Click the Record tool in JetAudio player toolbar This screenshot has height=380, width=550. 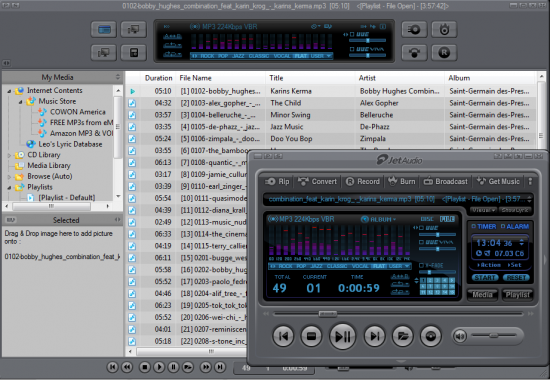363,181
